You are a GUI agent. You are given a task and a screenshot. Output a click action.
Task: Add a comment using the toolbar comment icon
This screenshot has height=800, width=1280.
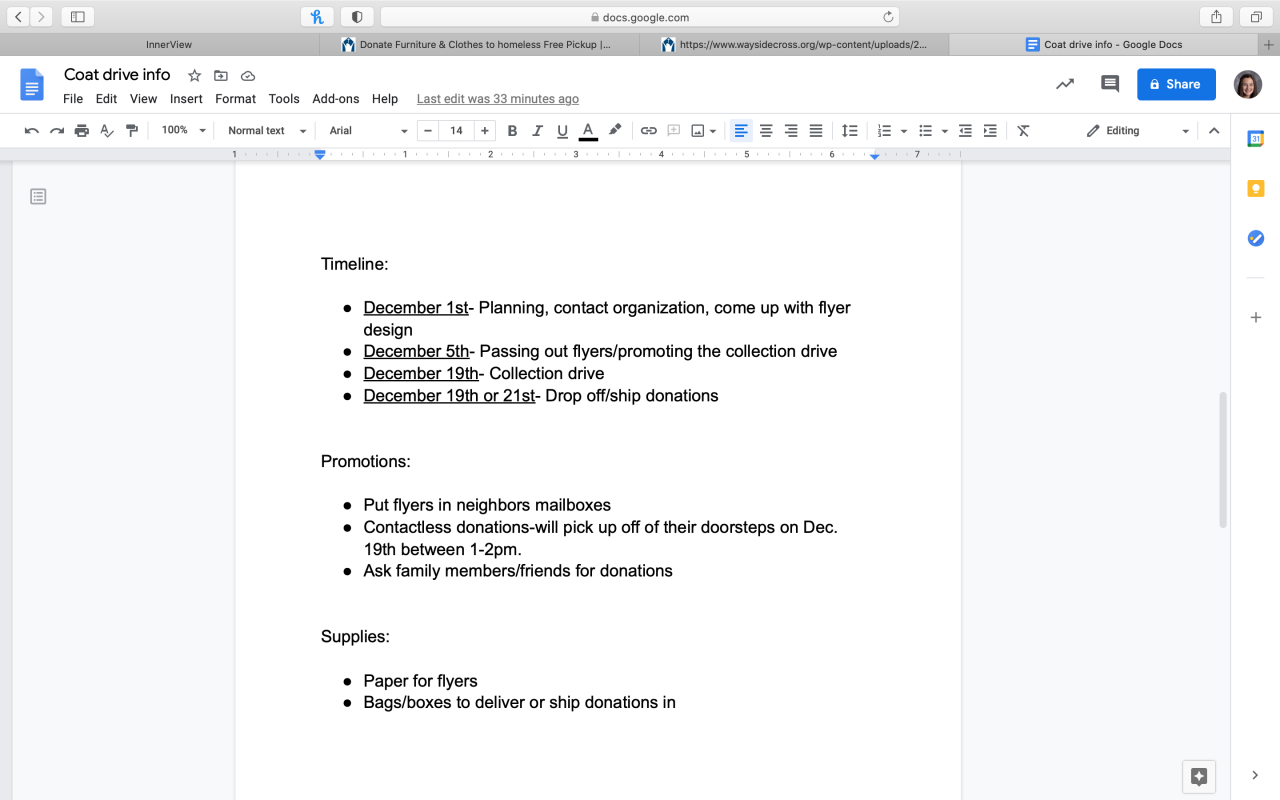pyautogui.click(x=674, y=131)
